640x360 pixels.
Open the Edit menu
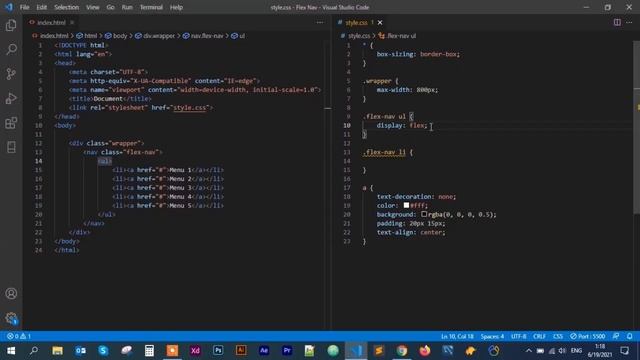pyautogui.click(x=42, y=7)
